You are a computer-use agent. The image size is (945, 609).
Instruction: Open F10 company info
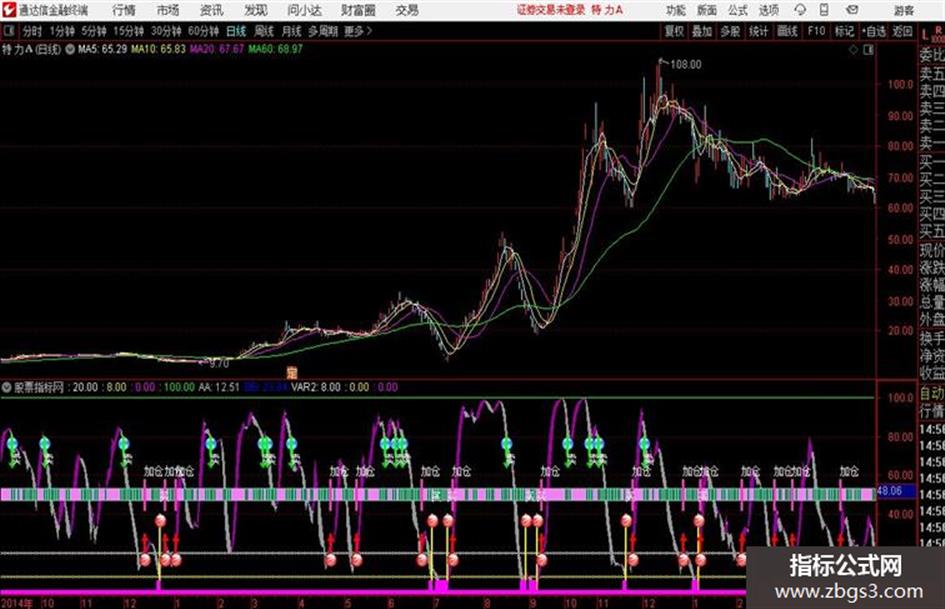point(817,31)
